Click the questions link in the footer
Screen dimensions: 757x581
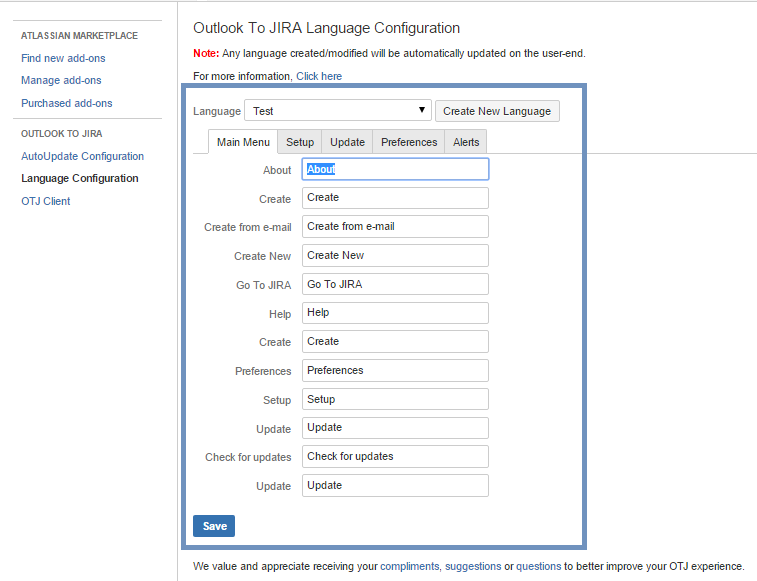539,566
